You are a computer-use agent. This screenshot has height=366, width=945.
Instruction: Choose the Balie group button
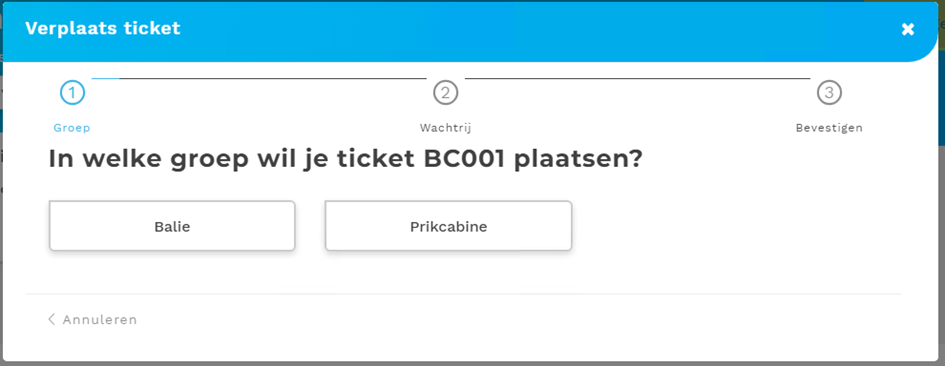tap(172, 226)
